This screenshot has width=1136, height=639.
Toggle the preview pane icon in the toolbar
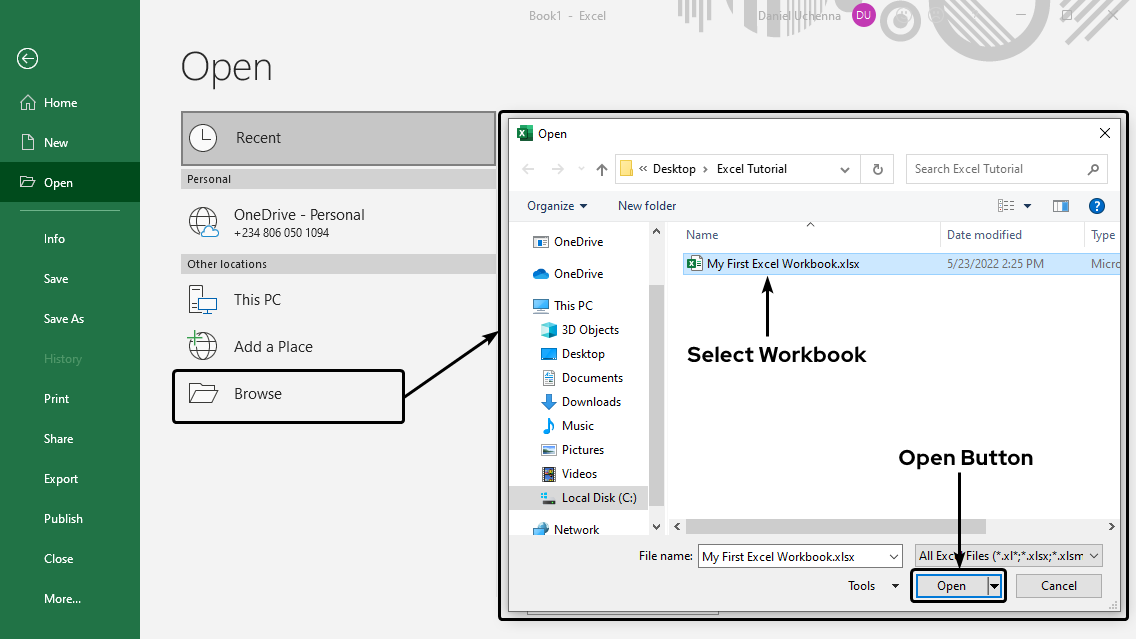click(x=1061, y=206)
